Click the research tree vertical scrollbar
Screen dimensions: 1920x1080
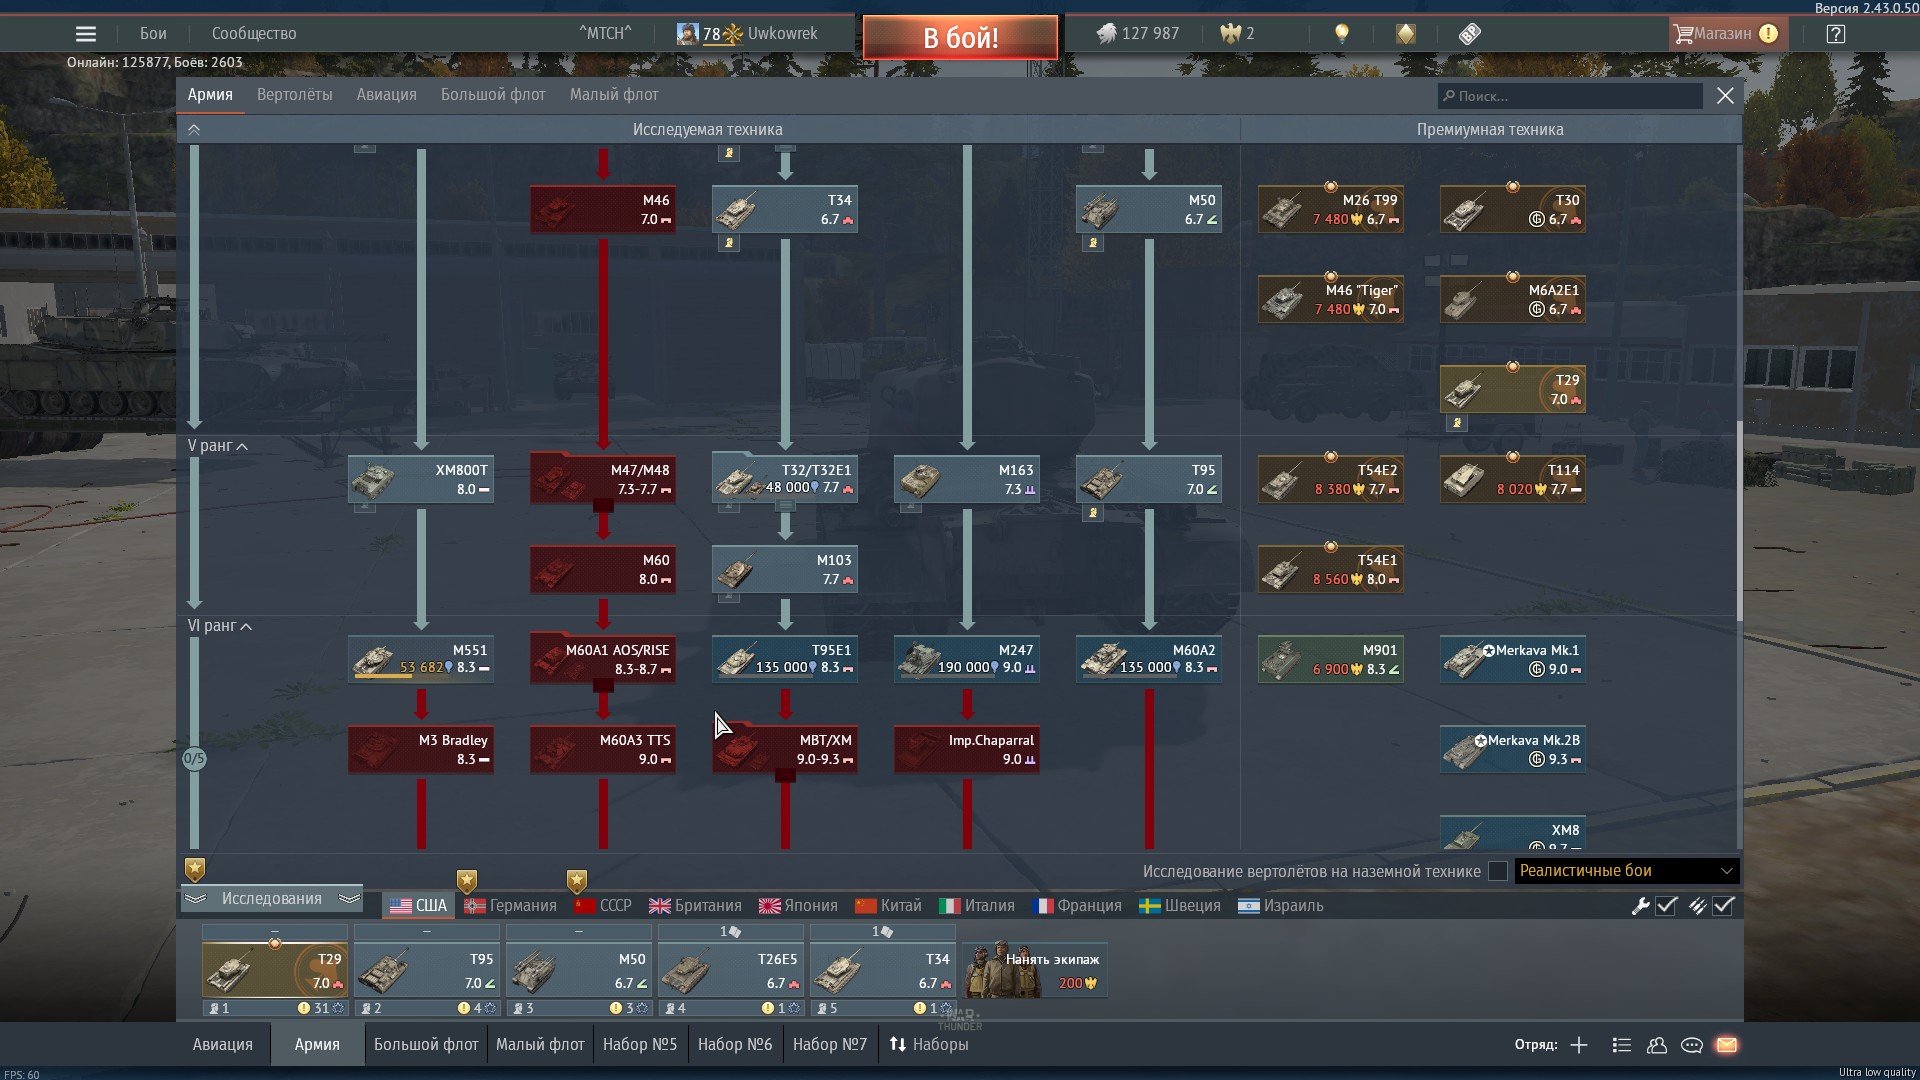pyautogui.click(x=1739, y=520)
